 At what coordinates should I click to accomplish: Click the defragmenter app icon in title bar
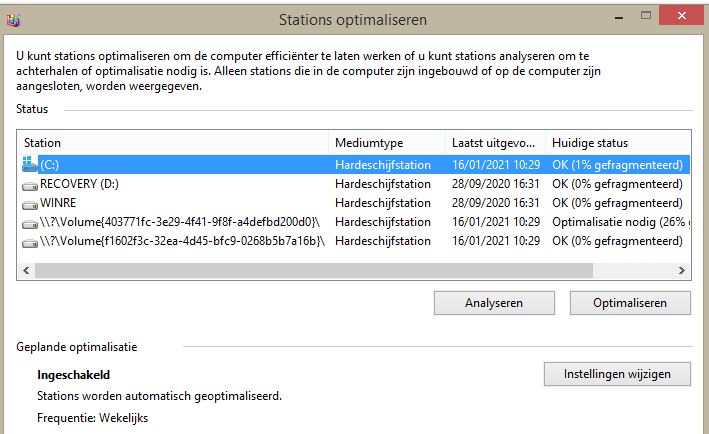[x=13, y=18]
